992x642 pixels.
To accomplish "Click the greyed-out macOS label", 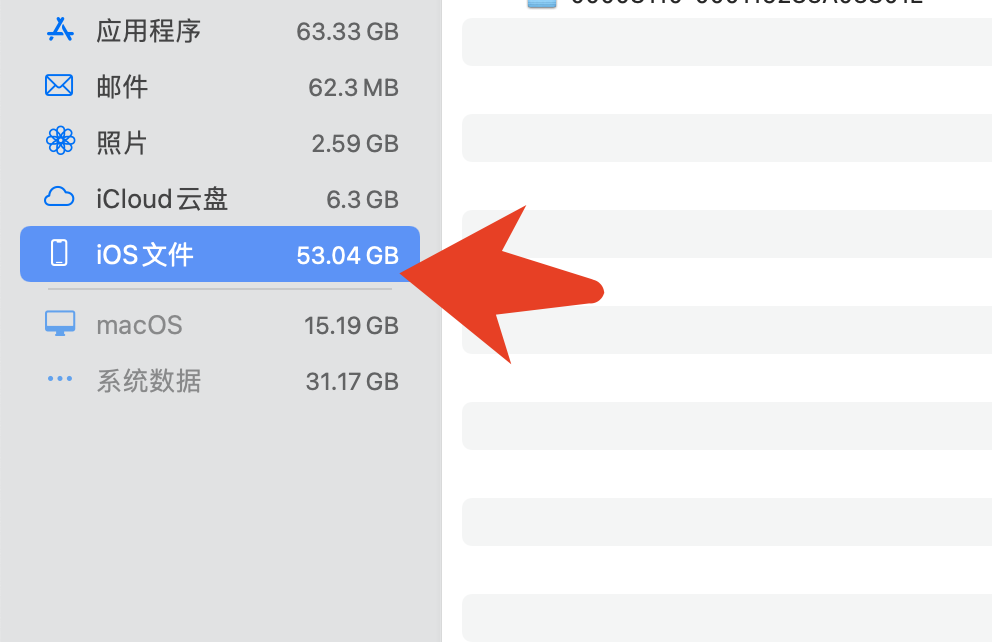I will 139,325.
